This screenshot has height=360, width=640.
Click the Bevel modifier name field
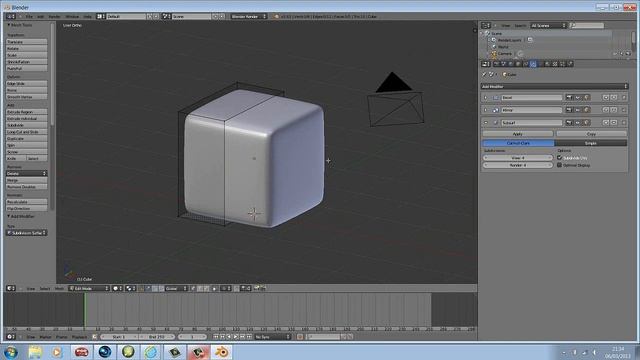[x=531, y=98]
